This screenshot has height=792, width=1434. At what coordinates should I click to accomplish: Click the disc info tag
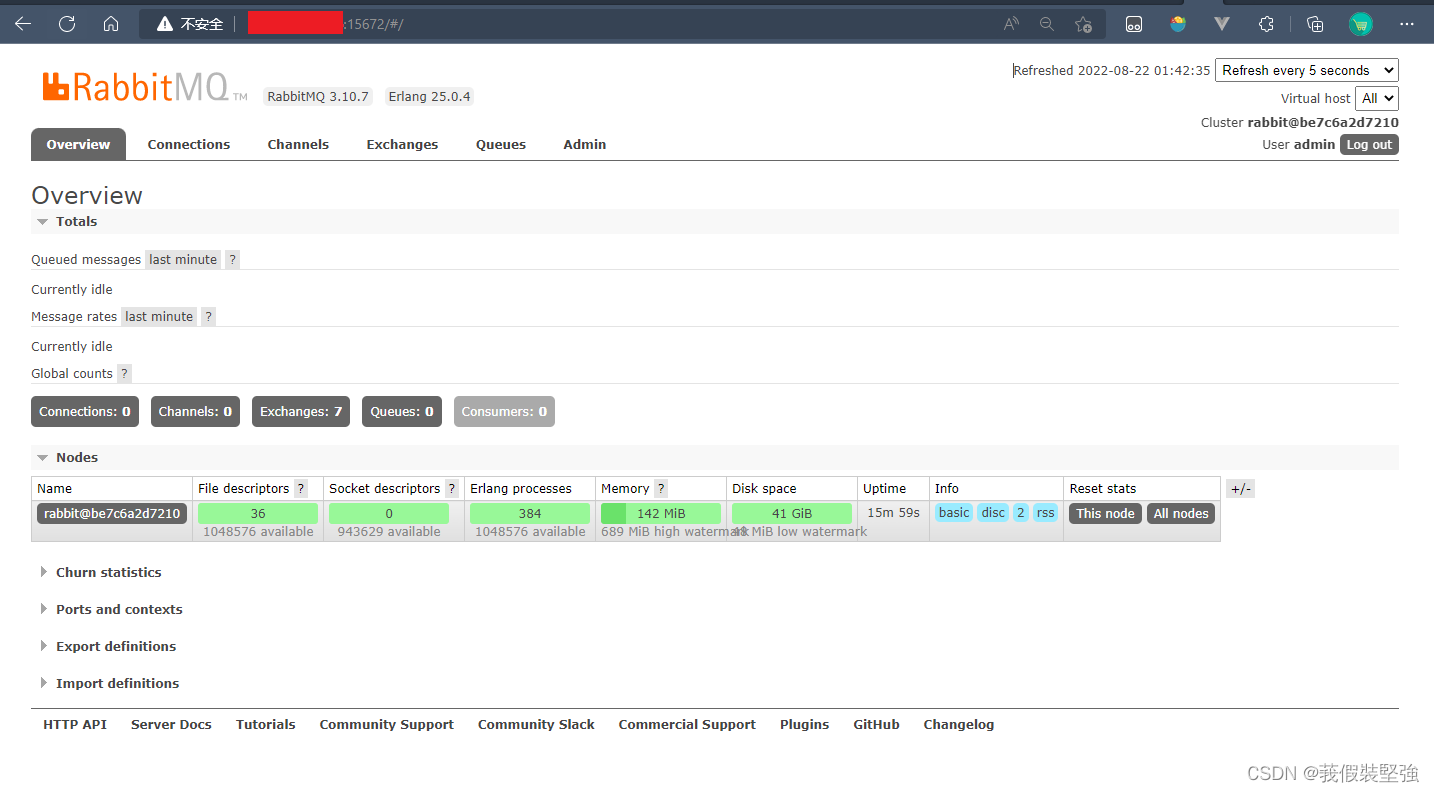(993, 512)
